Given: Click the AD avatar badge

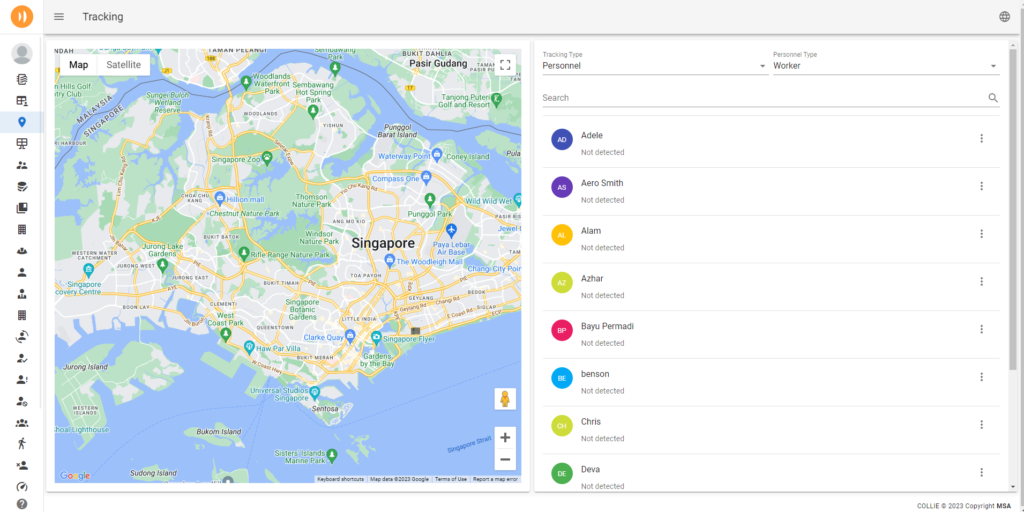Looking at the screenshot, I should coord(562,139).
